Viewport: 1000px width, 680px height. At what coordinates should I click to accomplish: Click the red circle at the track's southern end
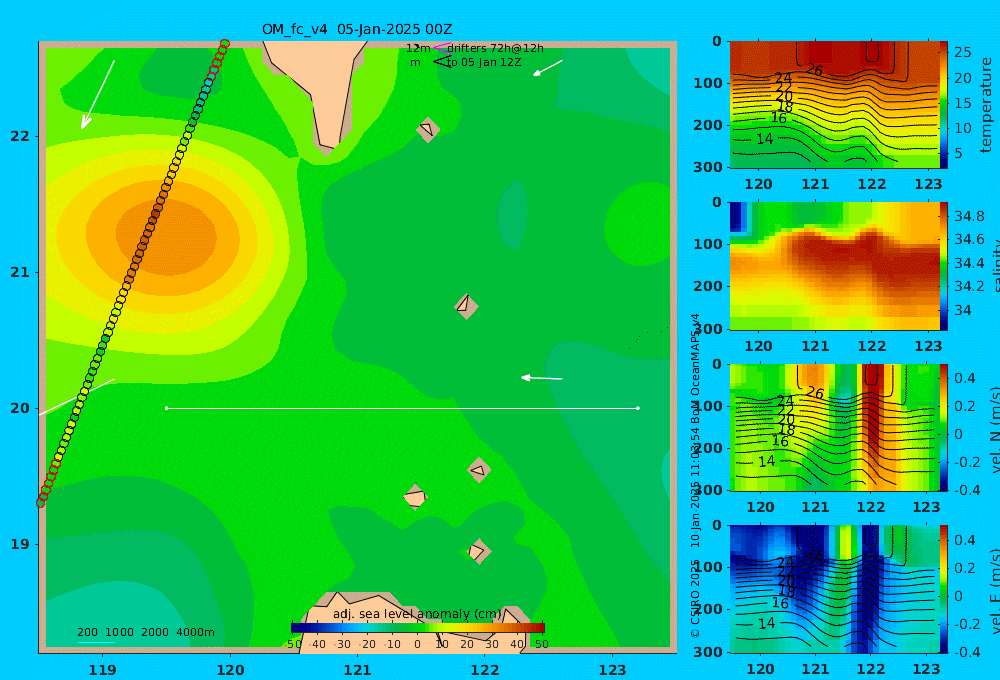[x=41, y=503]
